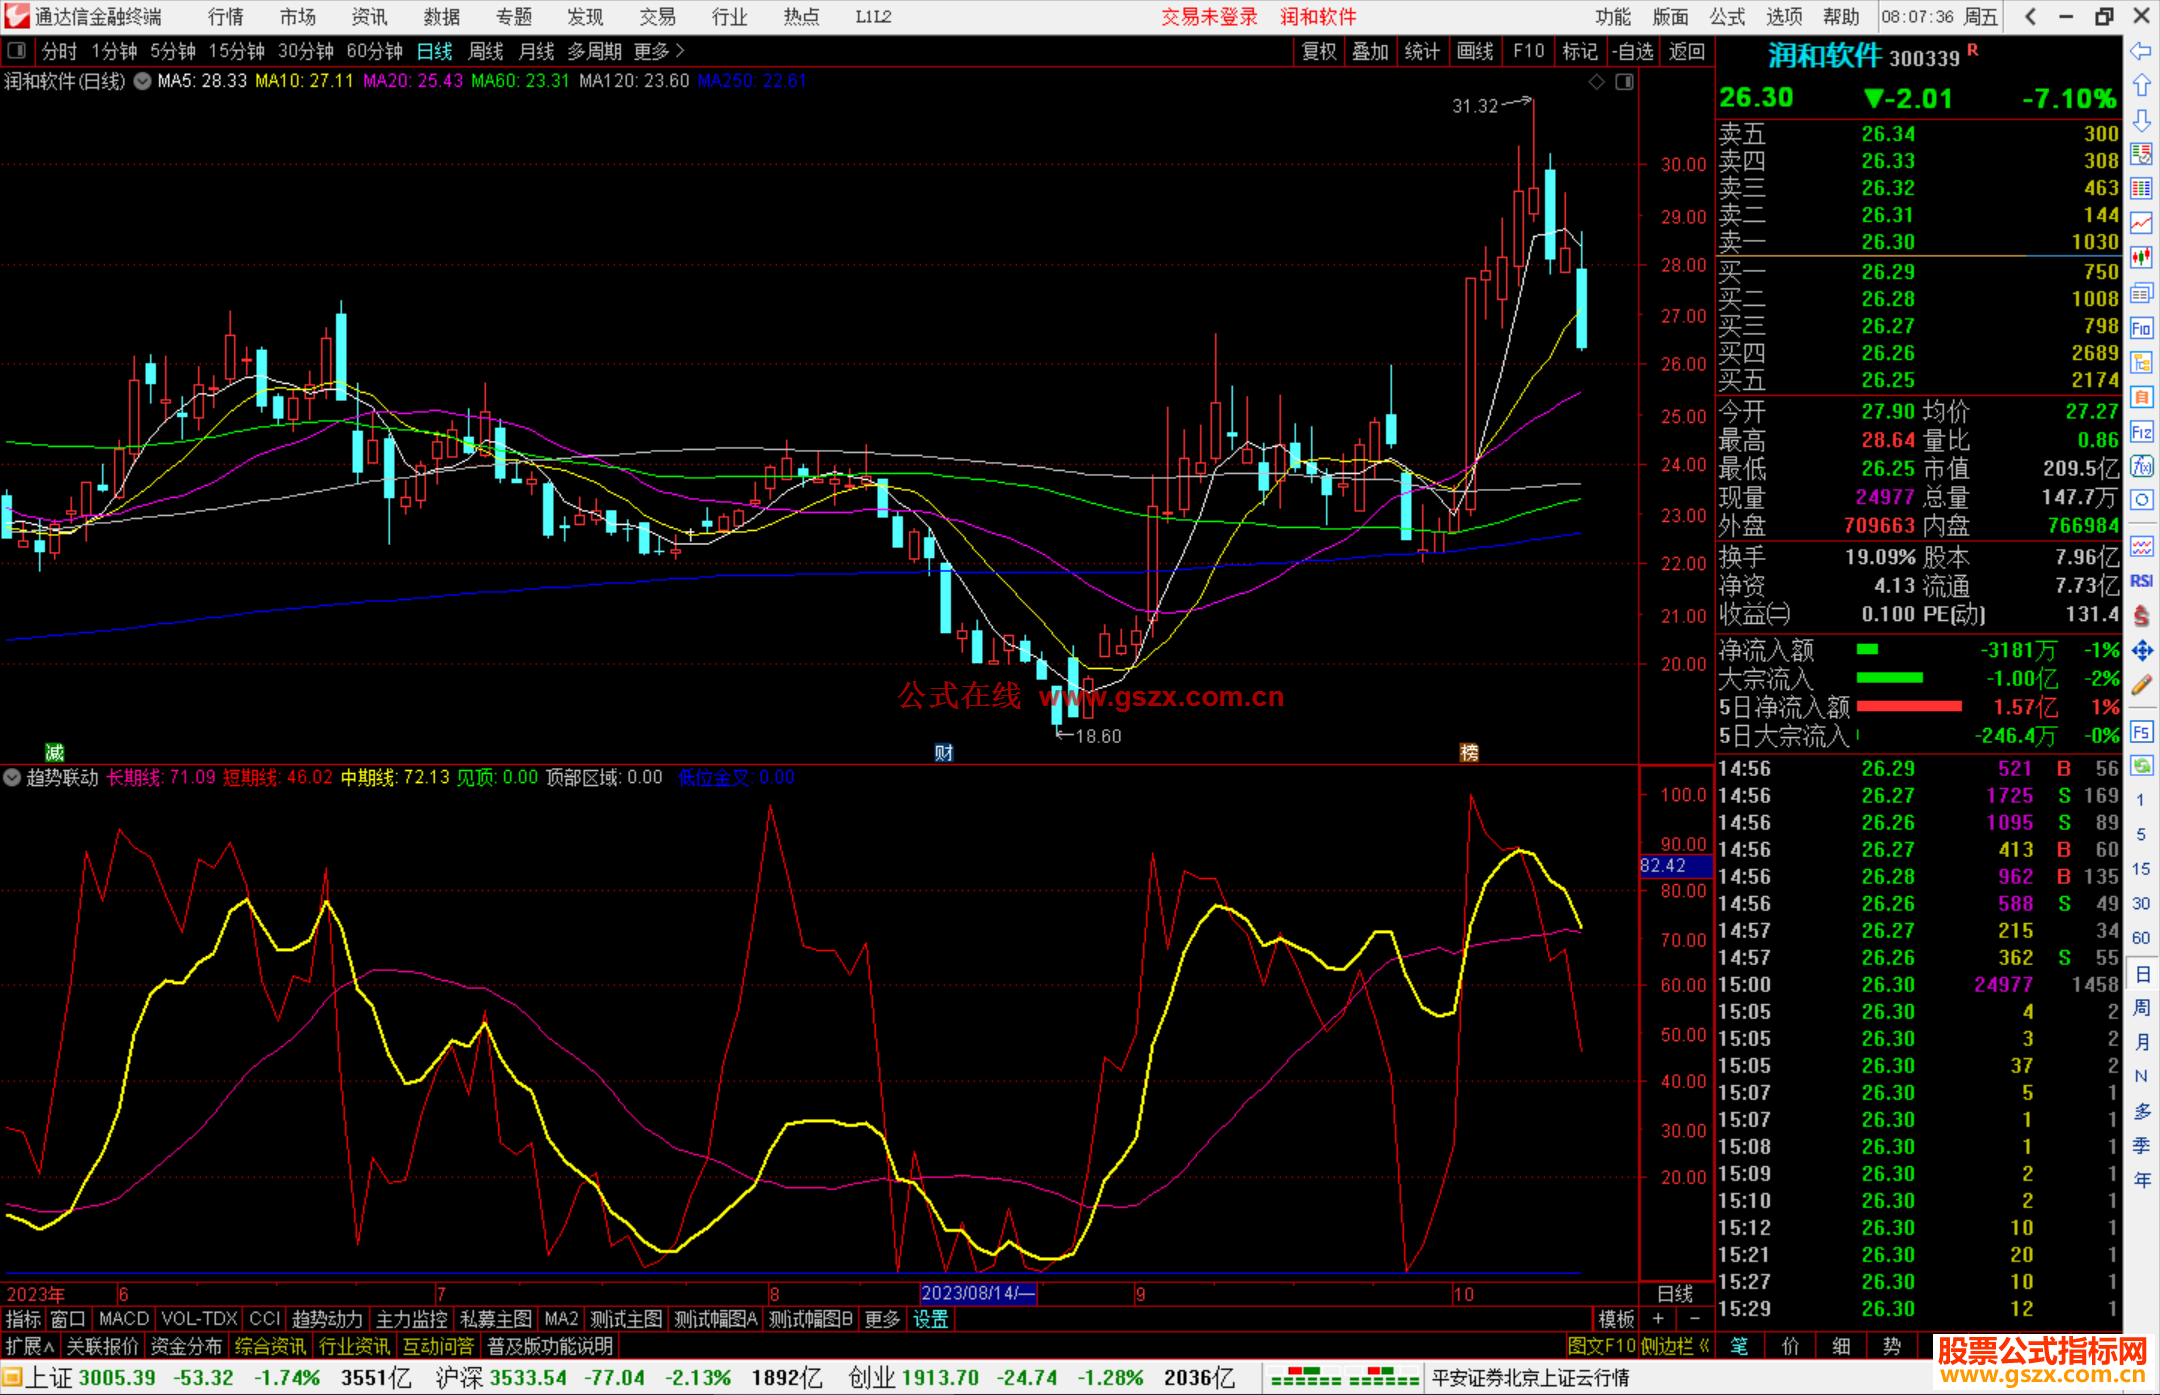Open the 公式 menu in title bar
Screen dimensions: 2160x1395
coord(1726,17)
